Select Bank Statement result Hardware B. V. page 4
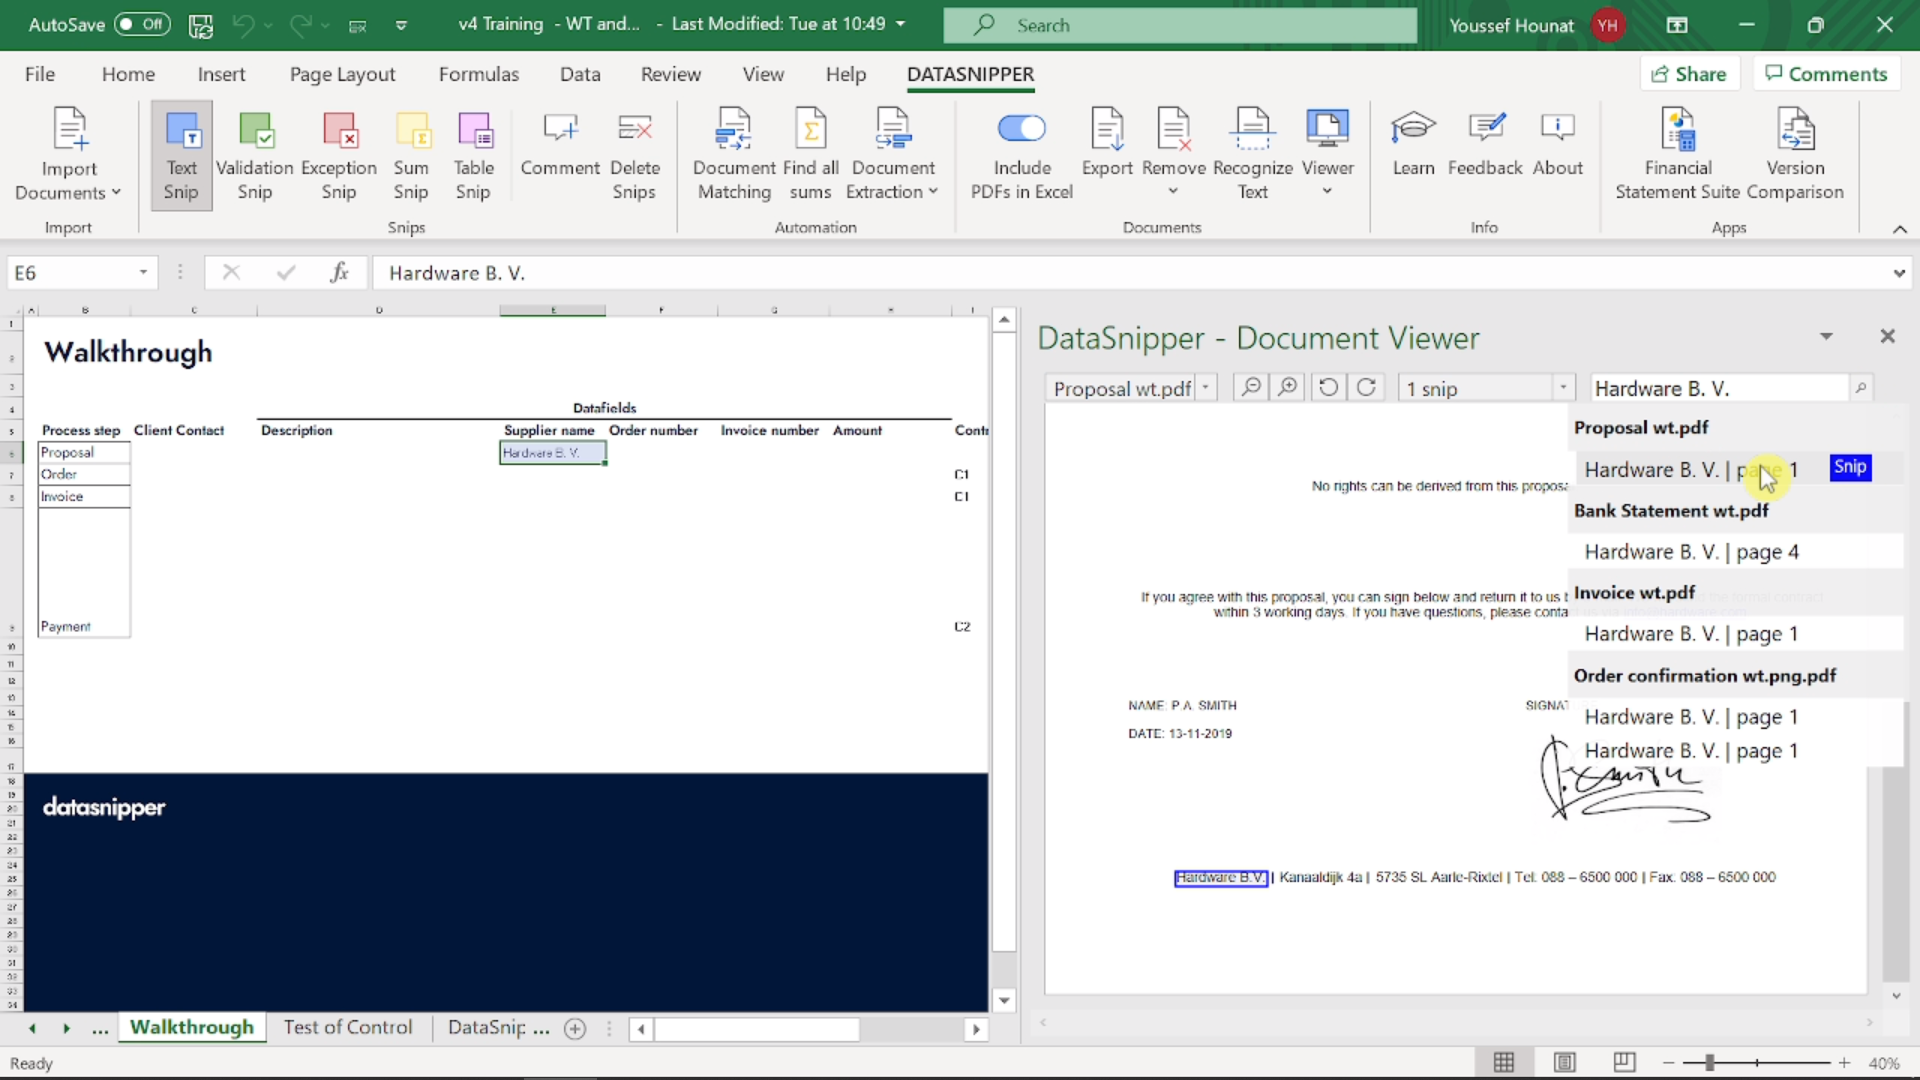This screenshot has height=1080, width=1920. (1735, 552)
